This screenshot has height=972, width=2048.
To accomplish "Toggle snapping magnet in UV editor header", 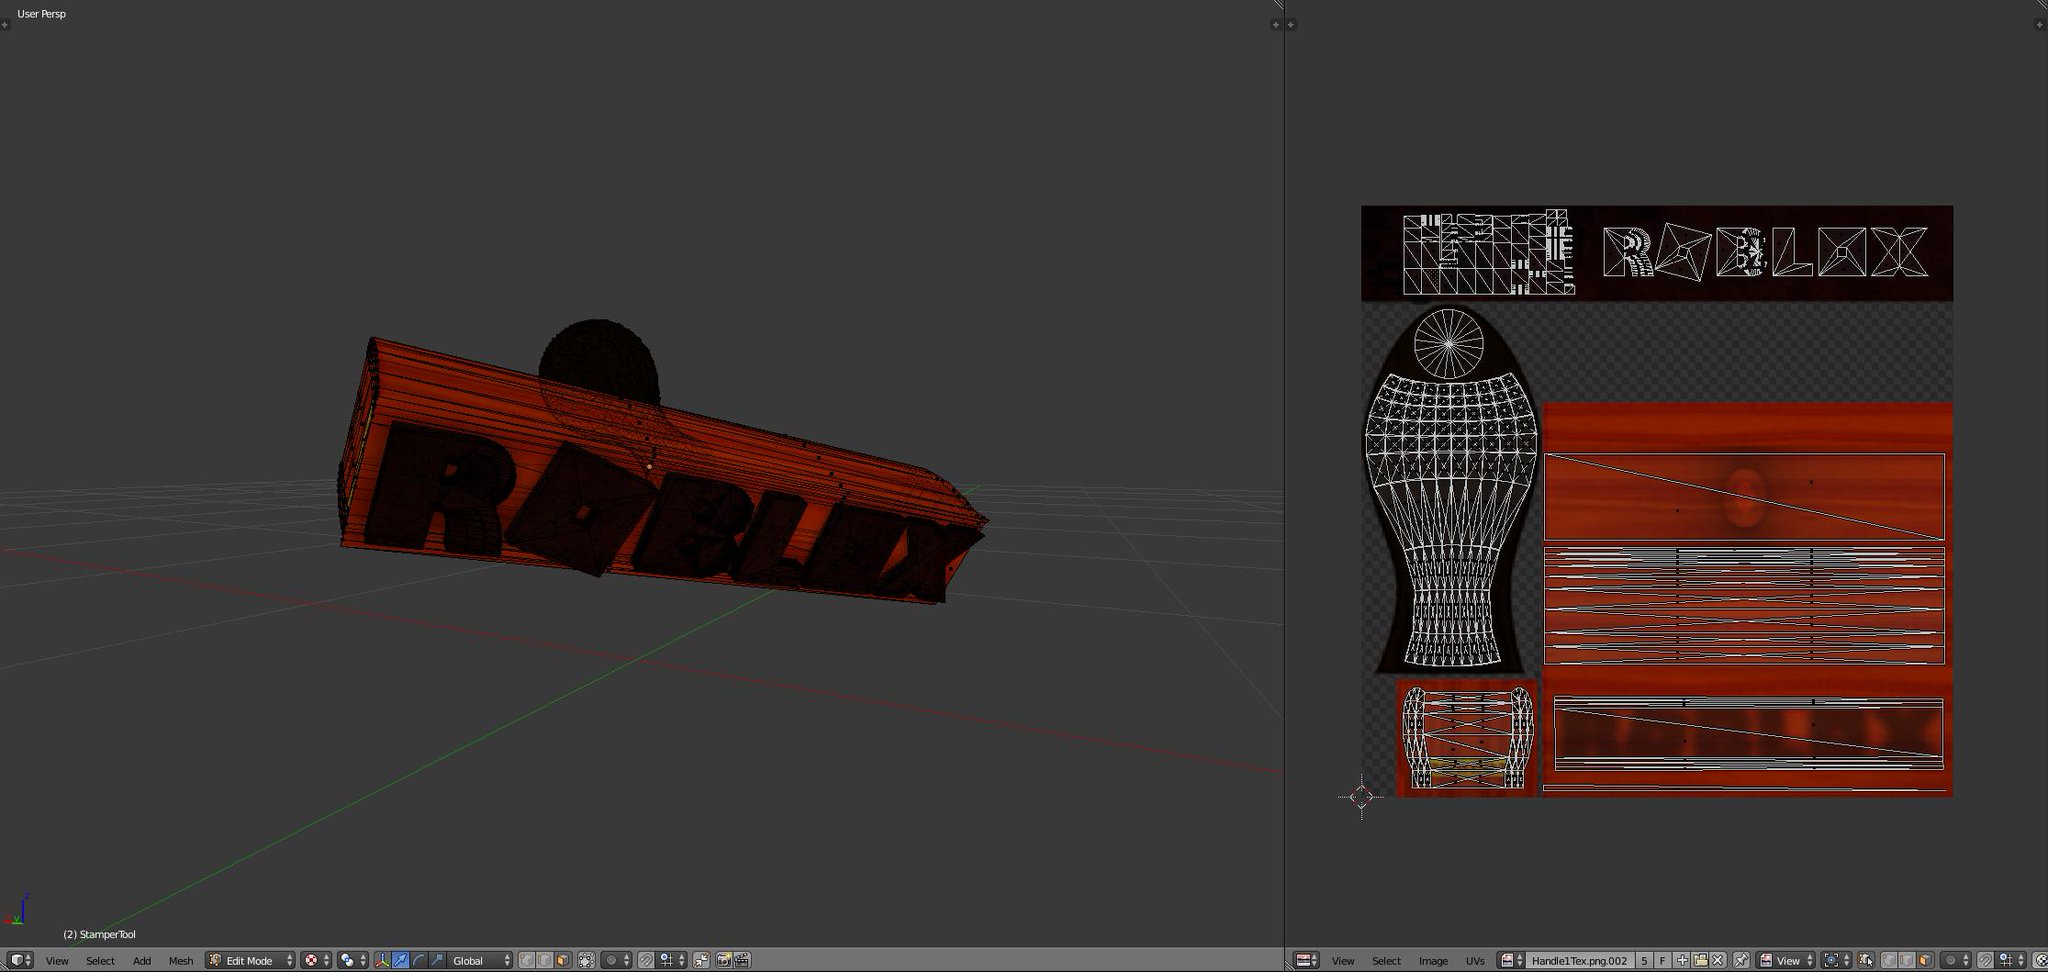I will 1985,961.
